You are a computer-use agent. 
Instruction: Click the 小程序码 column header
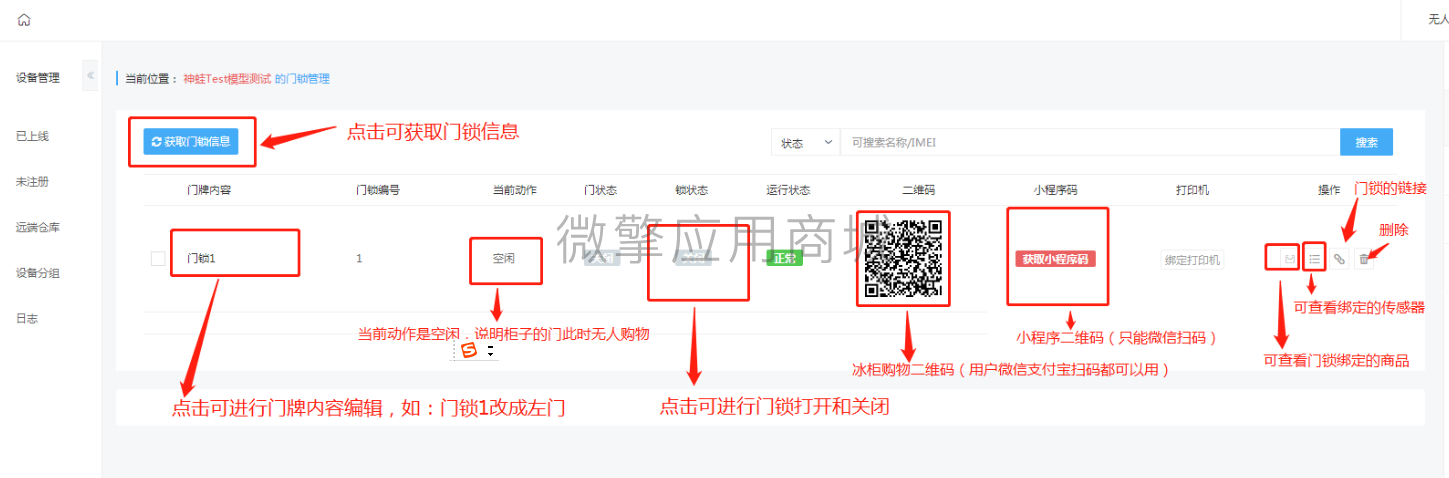point(1056,190)
